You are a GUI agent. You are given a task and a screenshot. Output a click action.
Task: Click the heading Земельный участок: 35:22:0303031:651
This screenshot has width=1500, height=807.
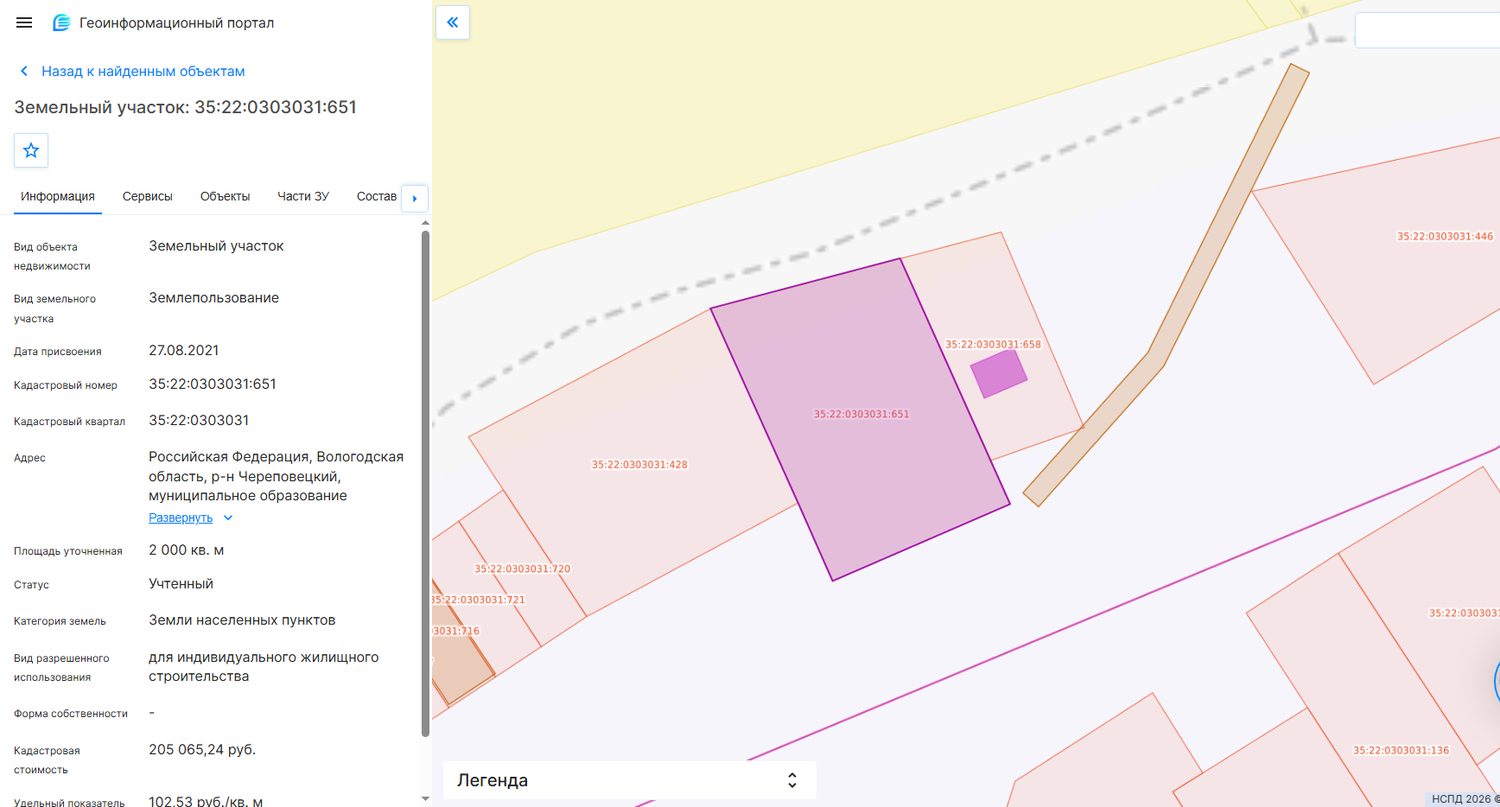click(x=185, y=107)
